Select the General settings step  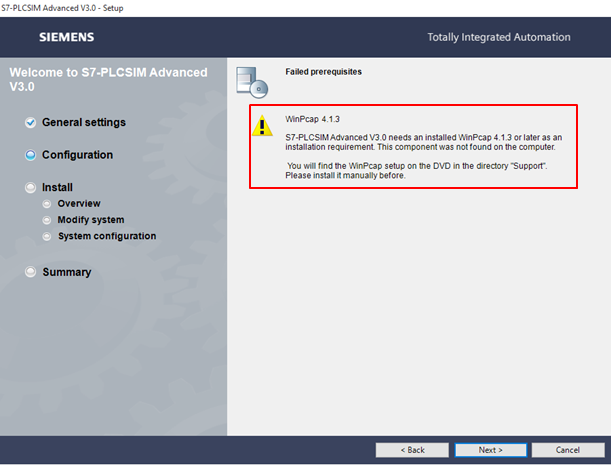(x=84, y=123)
